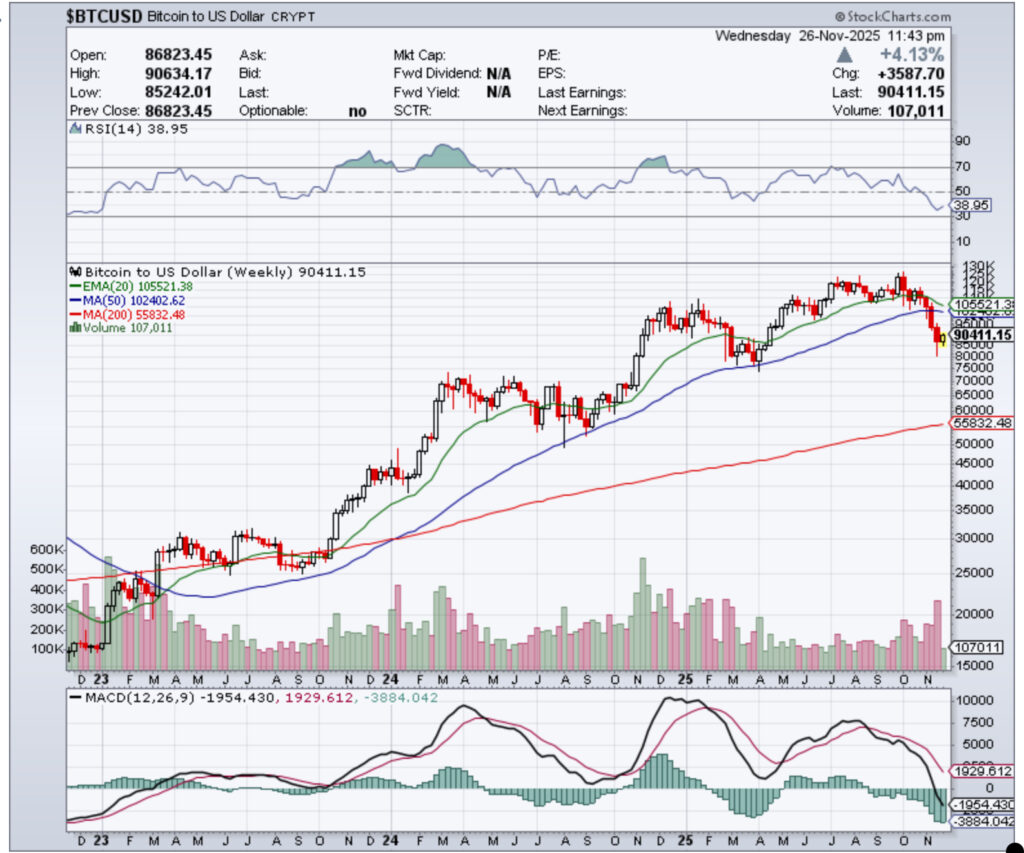Click the 107011 volume axis tag
Viewport: 1024px width, 853px height.
coord(977,647)
